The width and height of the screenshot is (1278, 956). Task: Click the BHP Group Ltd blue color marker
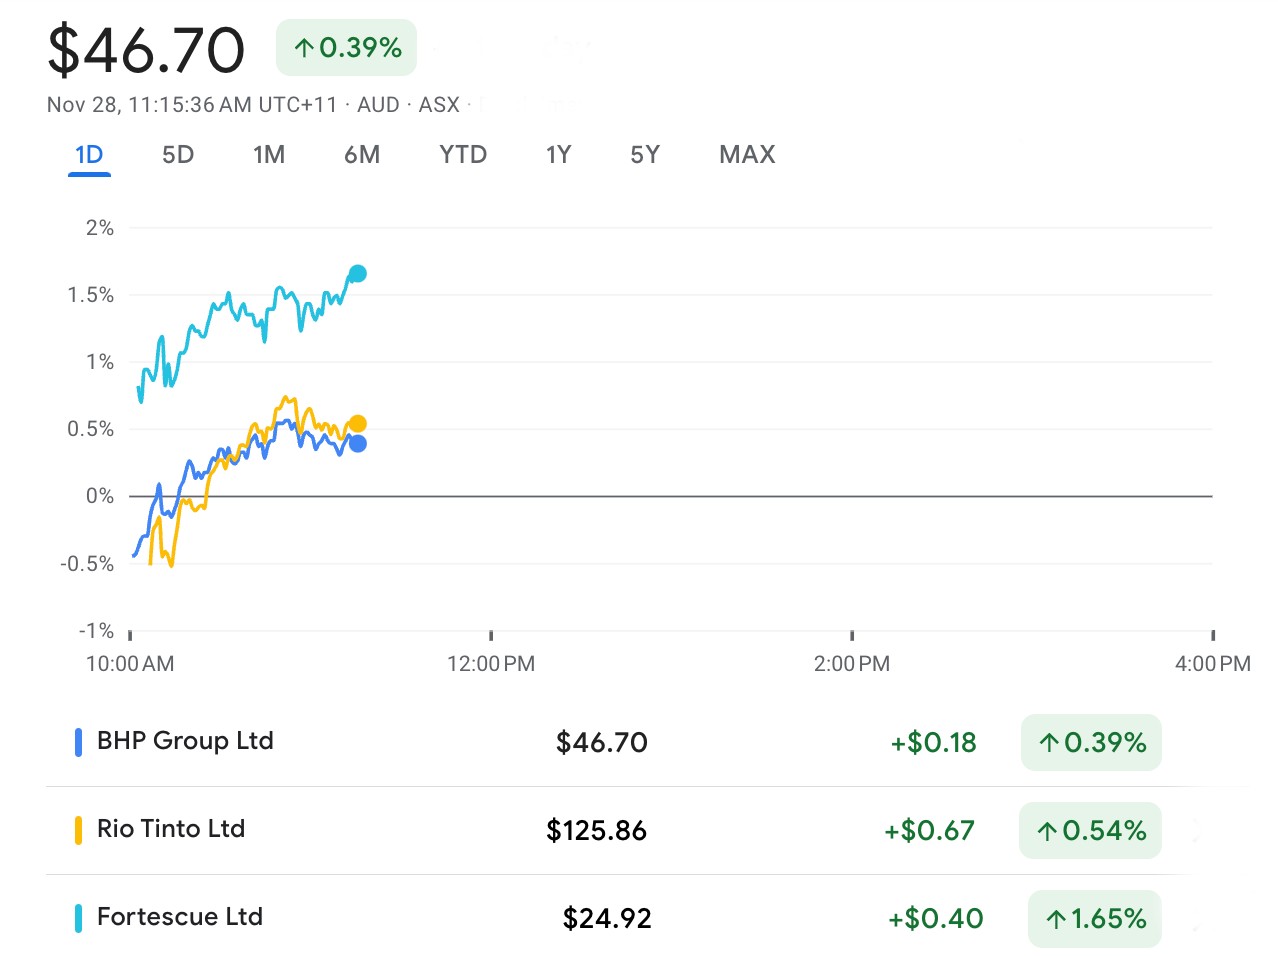coord(78,742)
